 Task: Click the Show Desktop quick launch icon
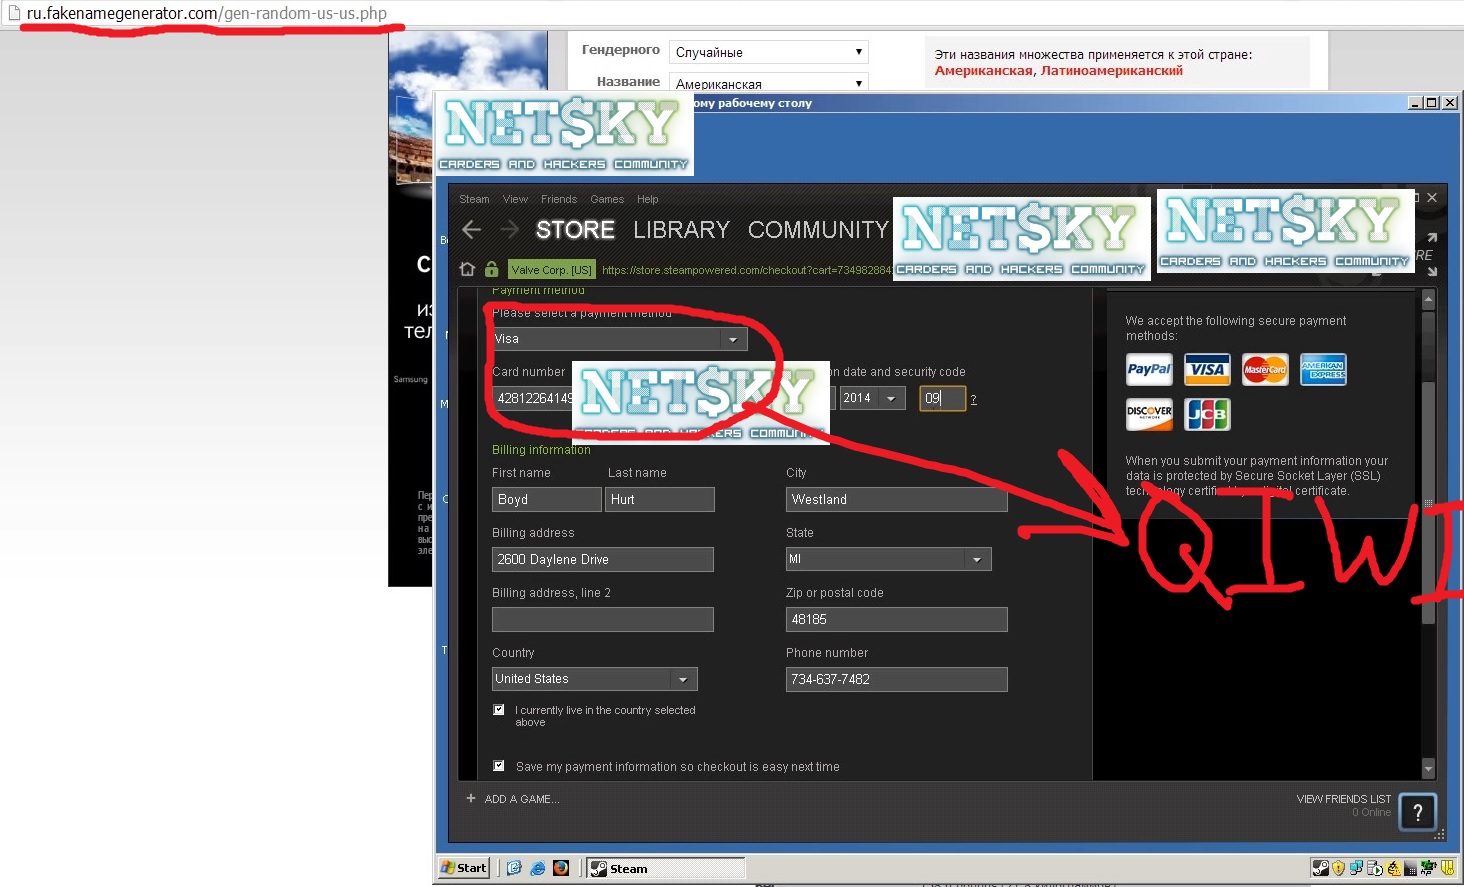coord(514,868)
